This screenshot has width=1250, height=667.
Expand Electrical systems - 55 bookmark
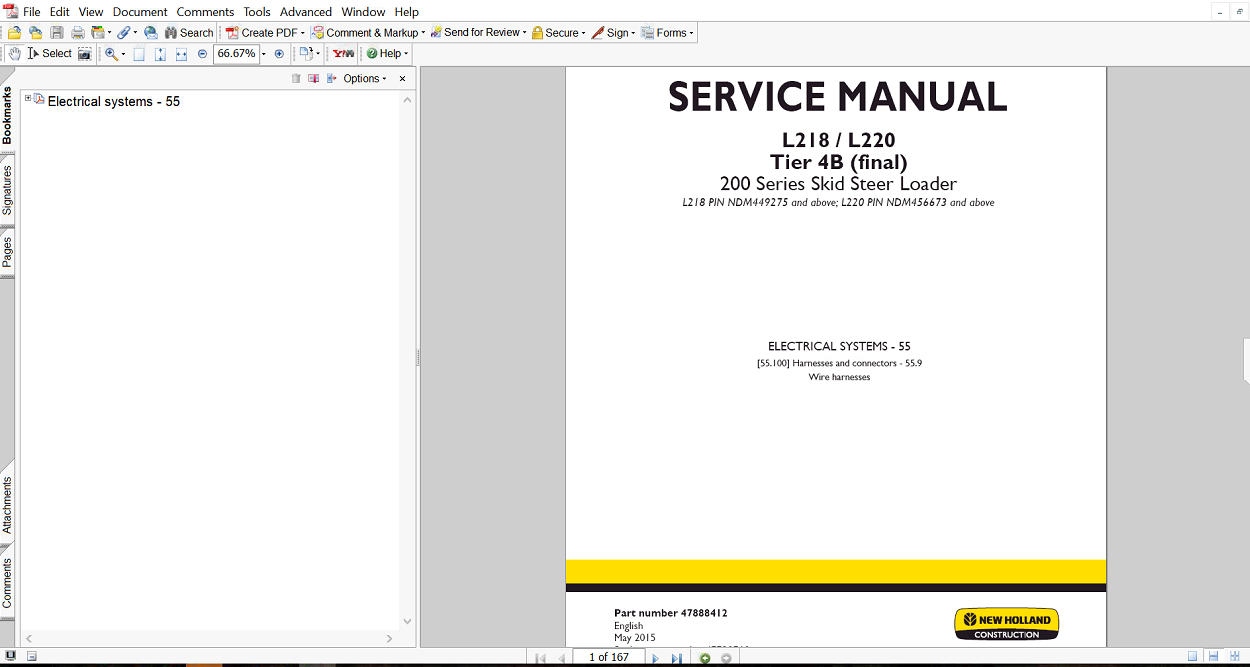coord(28,99)
